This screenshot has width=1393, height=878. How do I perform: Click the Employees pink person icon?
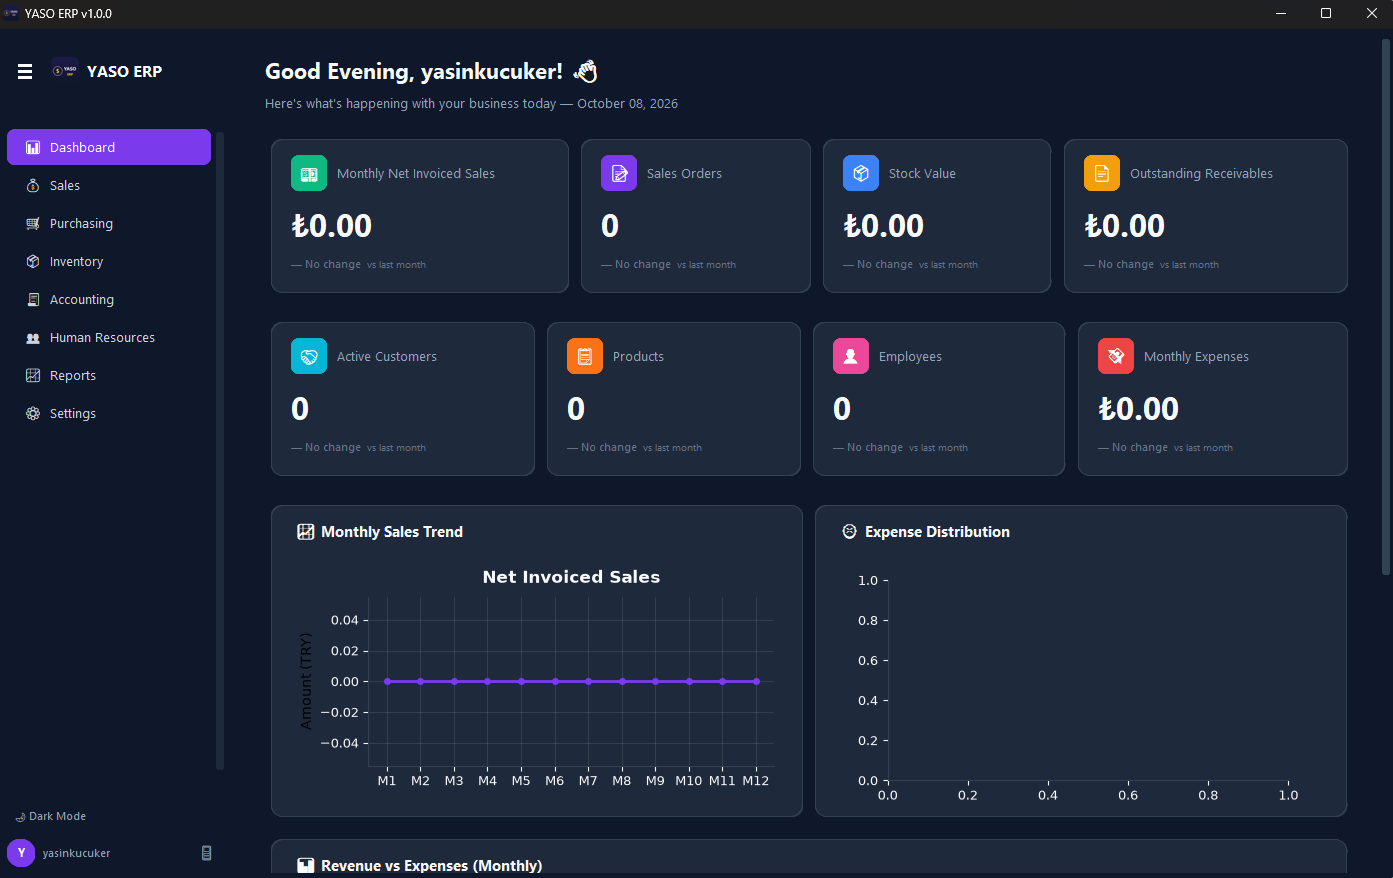point(851,356)
